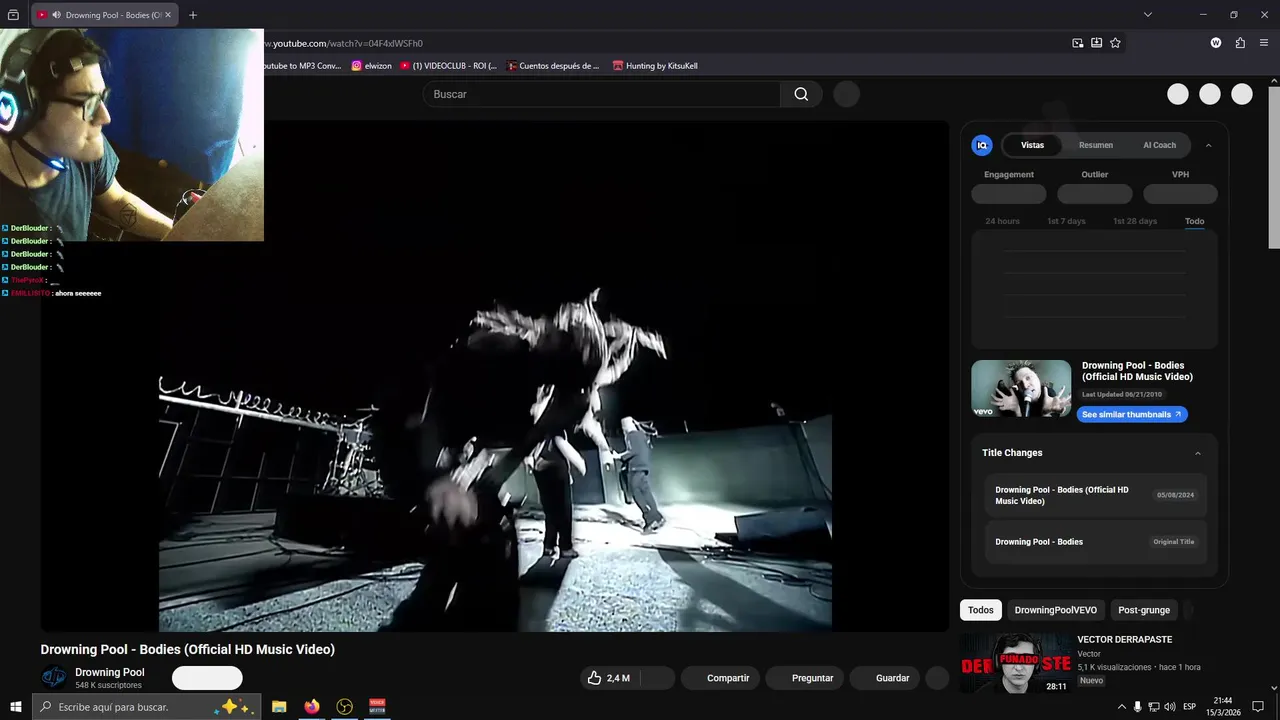Click the YouTube search magnifier button
The image size is (1280, 720).
pos(801,94)
